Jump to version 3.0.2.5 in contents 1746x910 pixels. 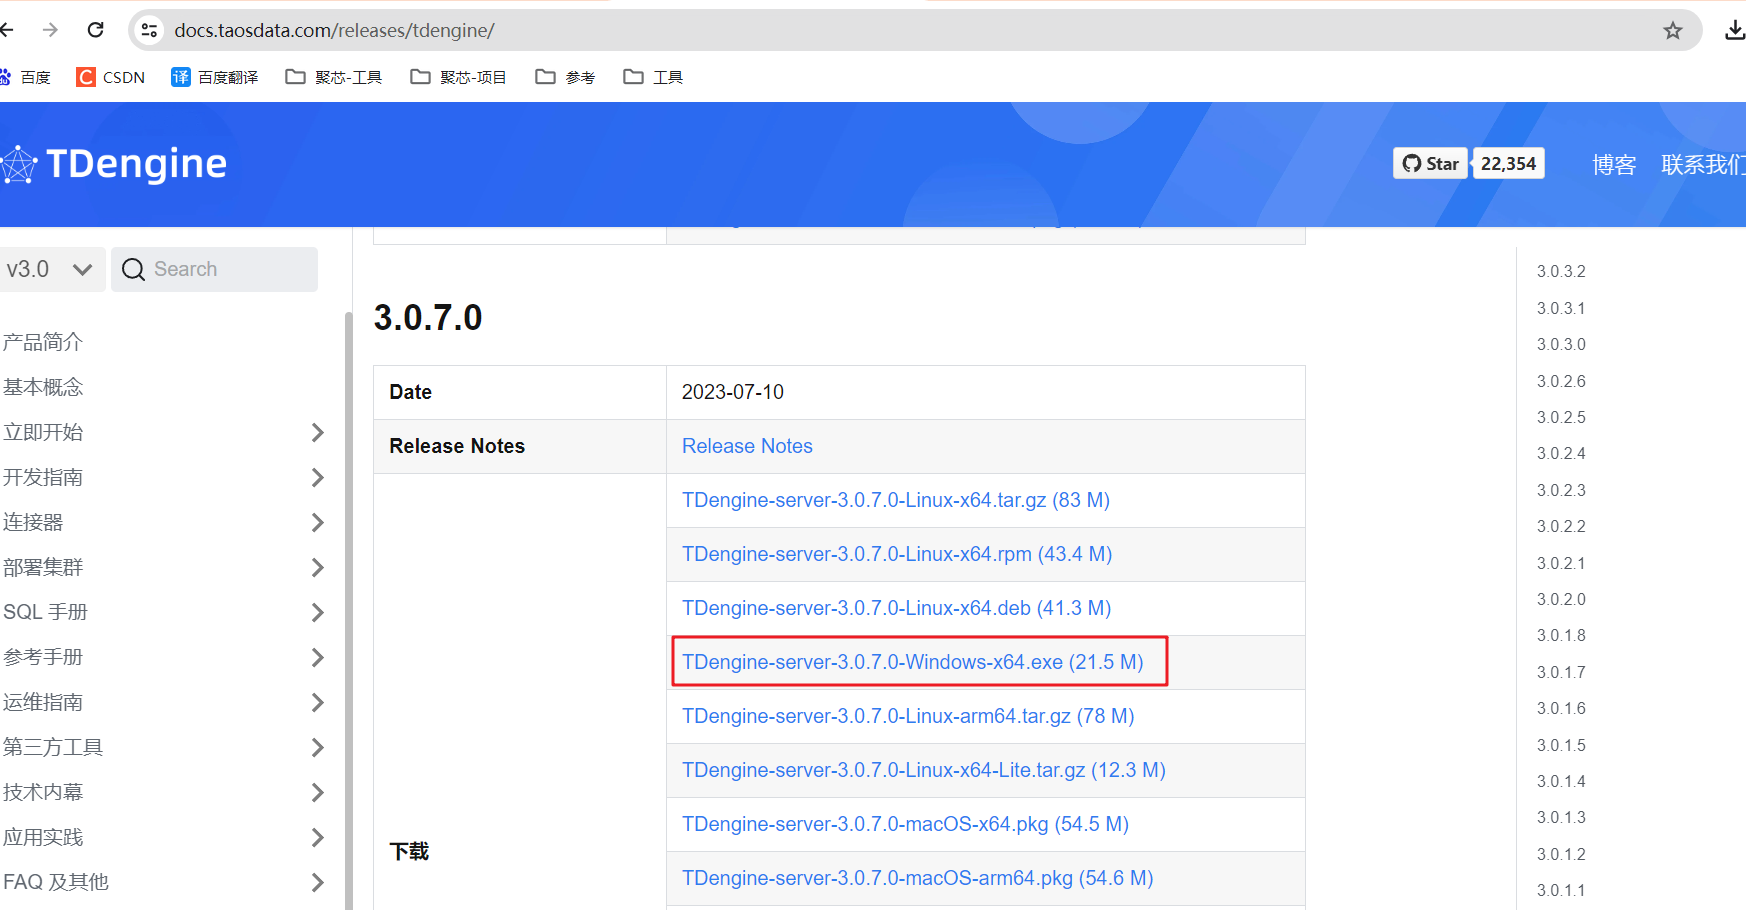(x=1561, y=417)
